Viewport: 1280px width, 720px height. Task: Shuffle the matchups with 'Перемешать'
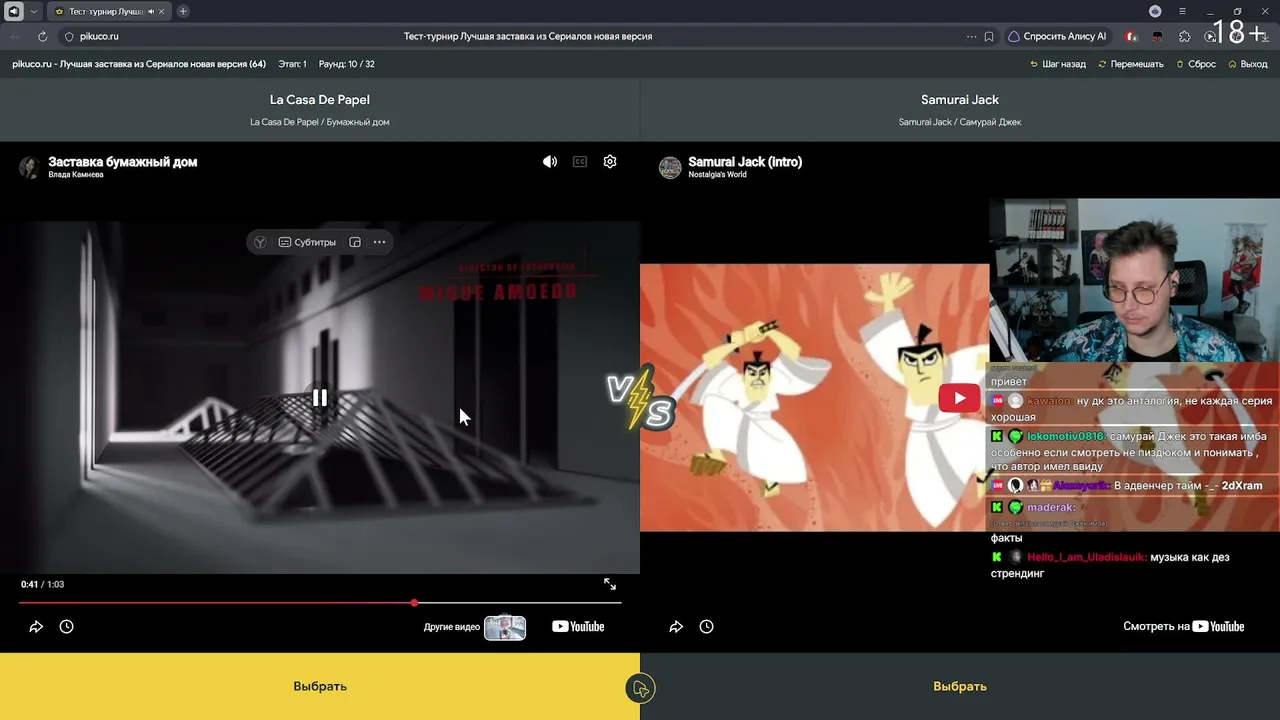click(1131, 64)
